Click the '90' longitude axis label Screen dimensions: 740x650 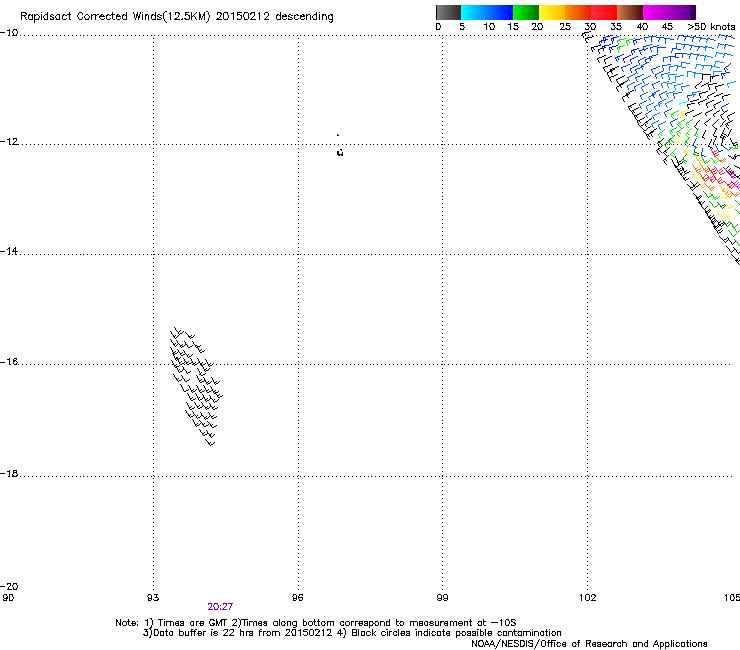tap(8, 598)
